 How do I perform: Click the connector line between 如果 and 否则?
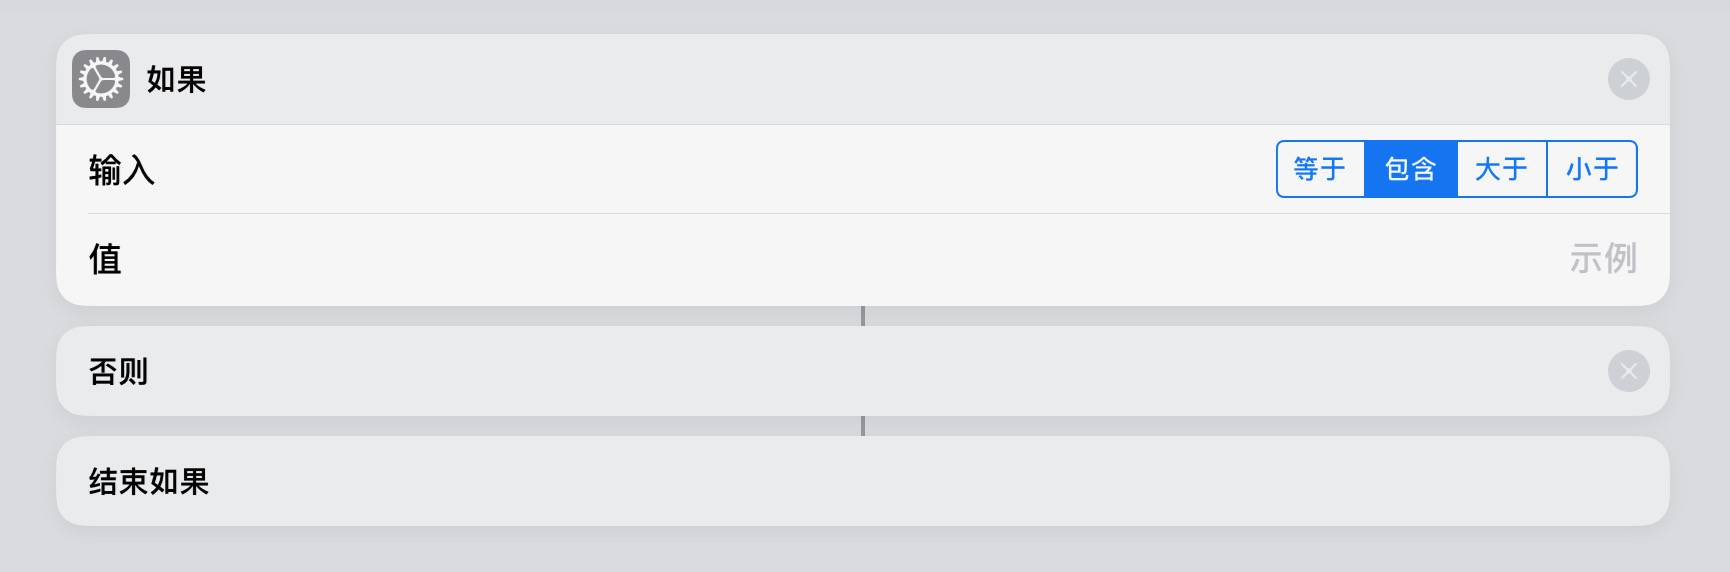pyautogui.click(x=863, y=316)
